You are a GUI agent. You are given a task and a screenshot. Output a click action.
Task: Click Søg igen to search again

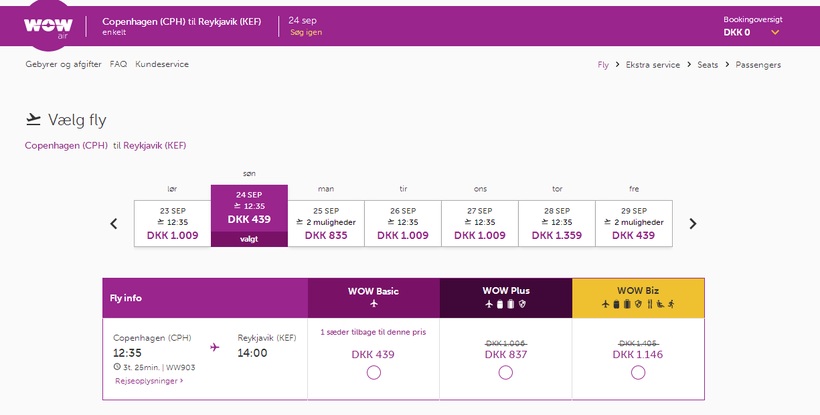[305, 33]
